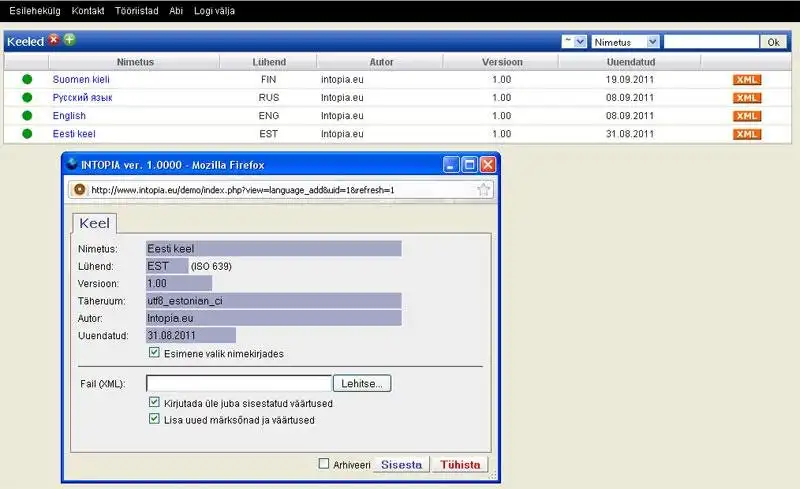The image size is (800, 489).
Task: Click the green add icon beside Keeled
Action: (x=69, y=39)
